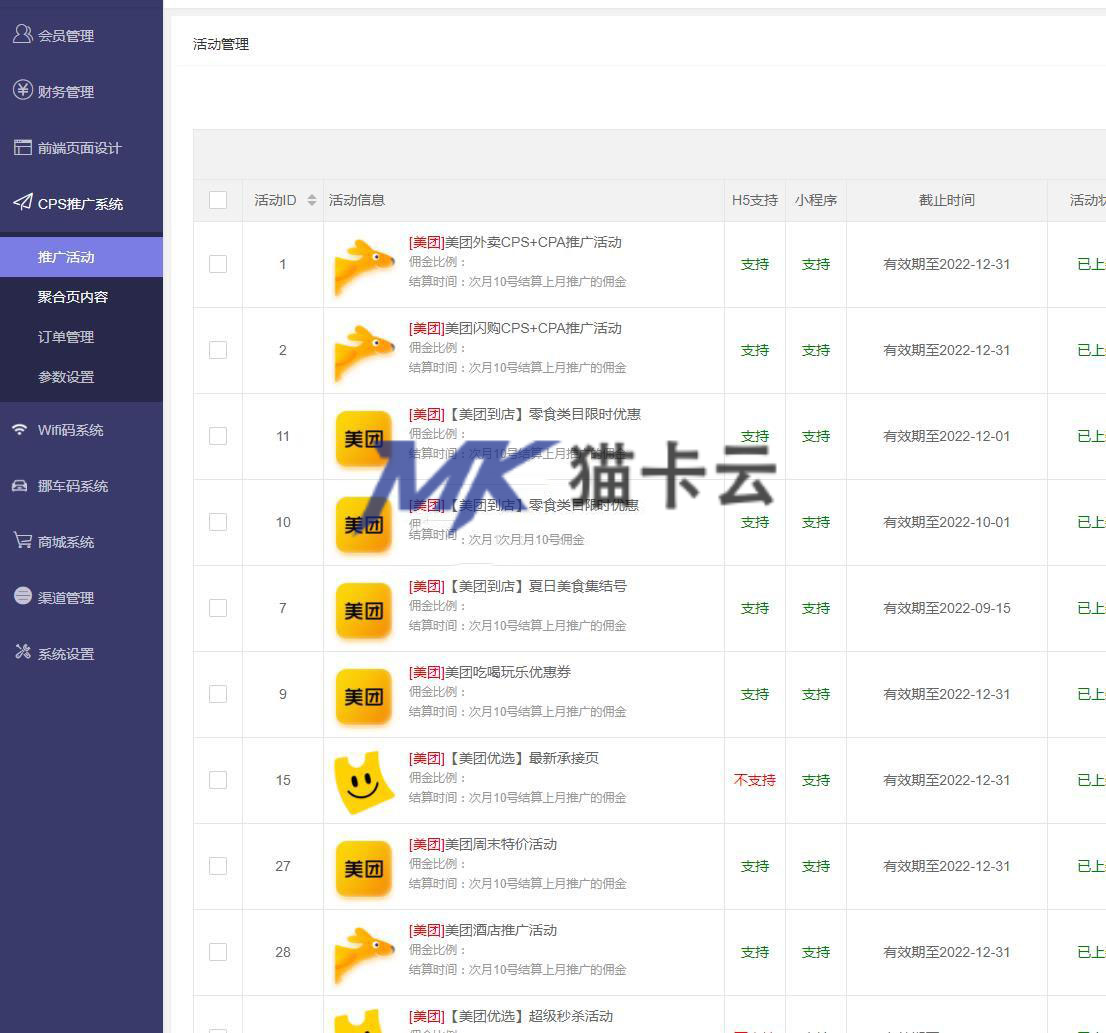The image size is (1106, 1033).
Task: Mark the checkbox for activity 28
Action: [218, 953]
